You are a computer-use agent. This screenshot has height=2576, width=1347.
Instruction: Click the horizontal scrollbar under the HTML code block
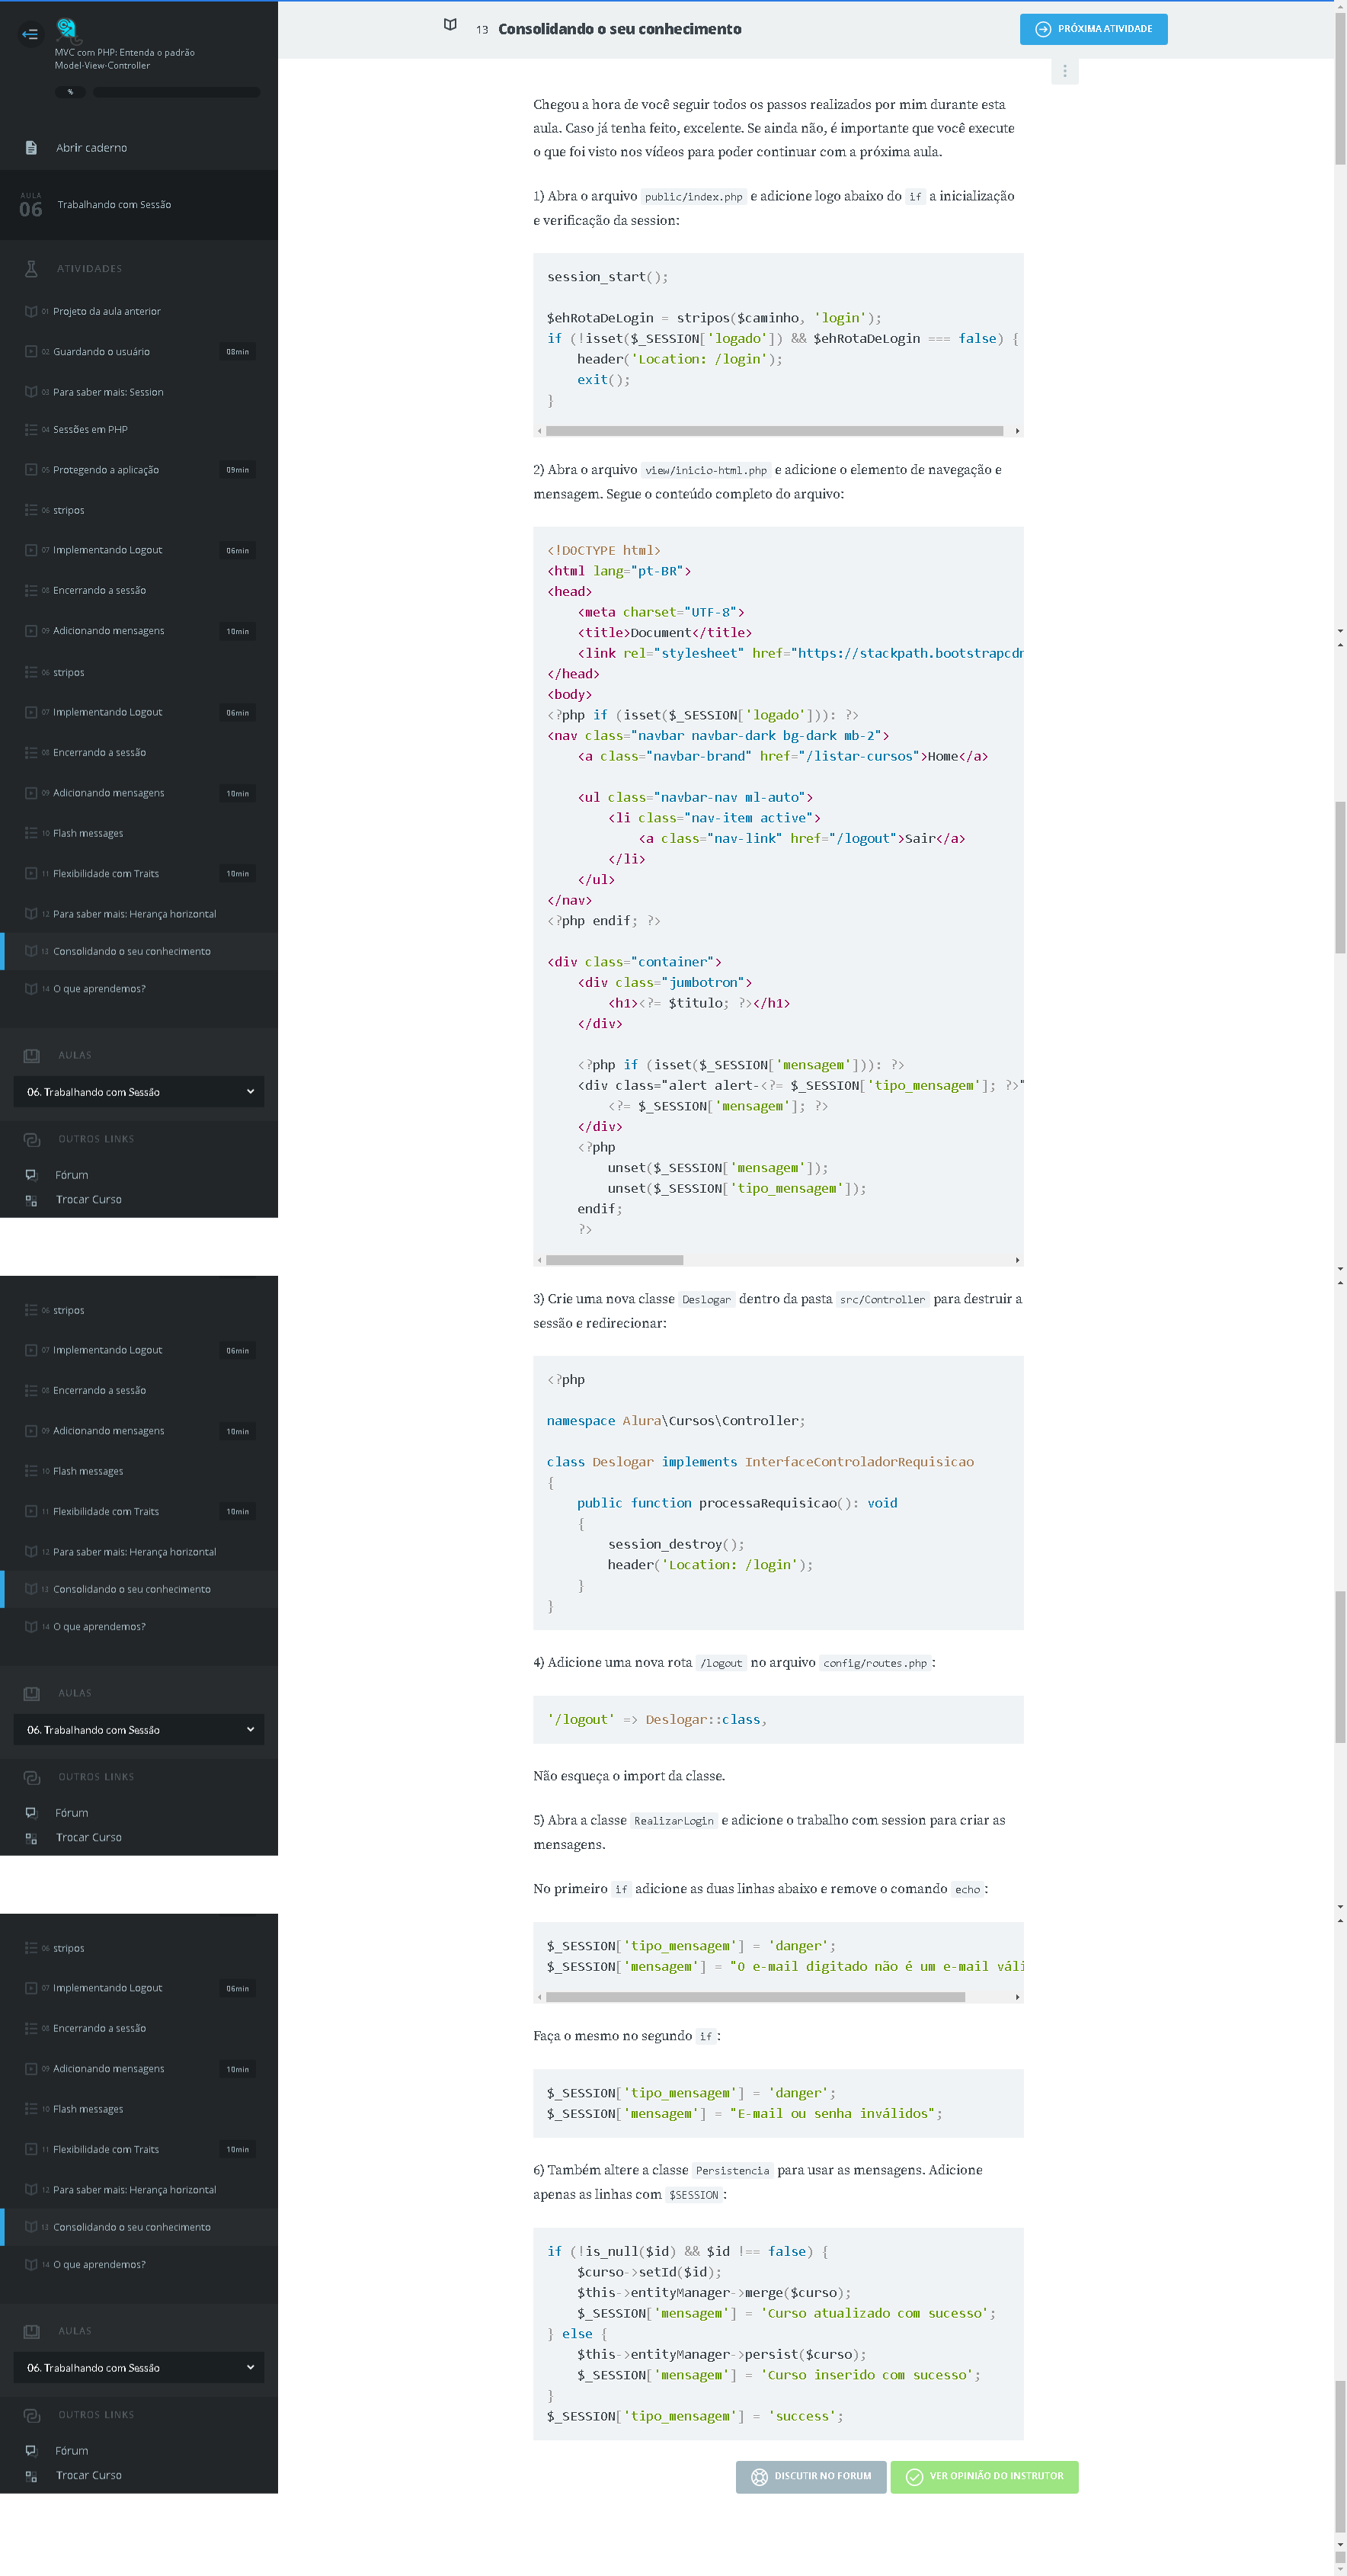[614, 1260]
